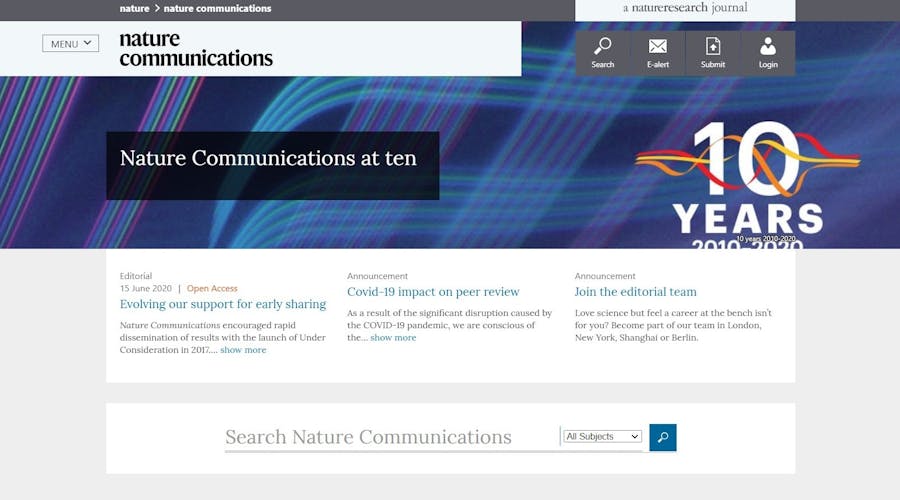The width and height of the screenshot is (900, 500).
Task: Open Covid-19 impact on peer review
Action: (433, 292)
